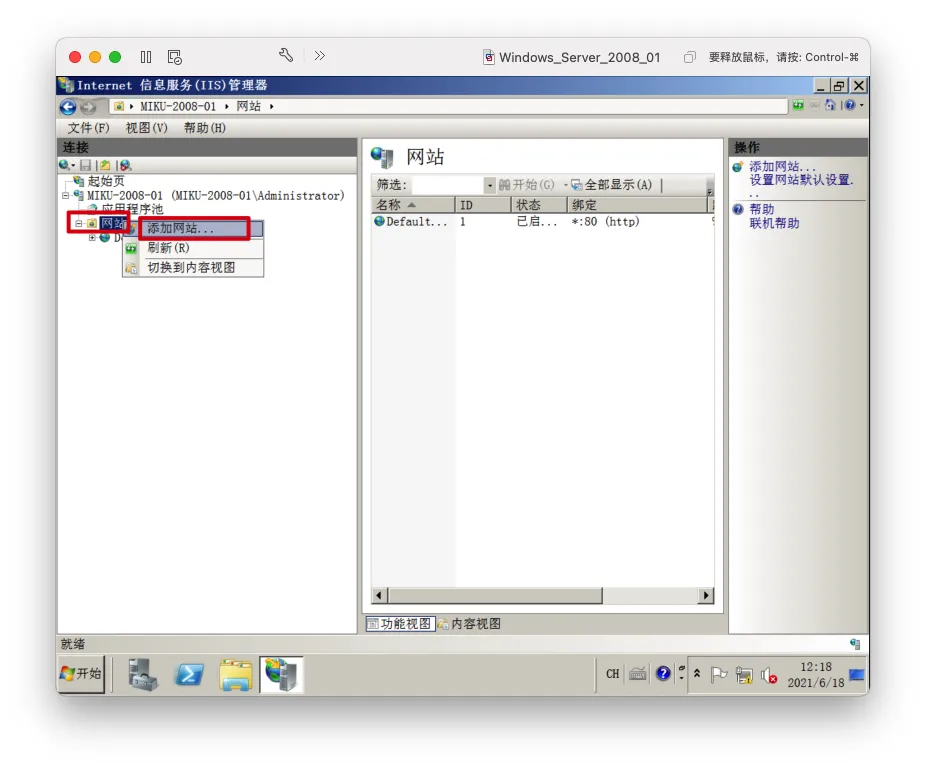
Task: Click the network warning icon in tray
Action: pos(744,675)
